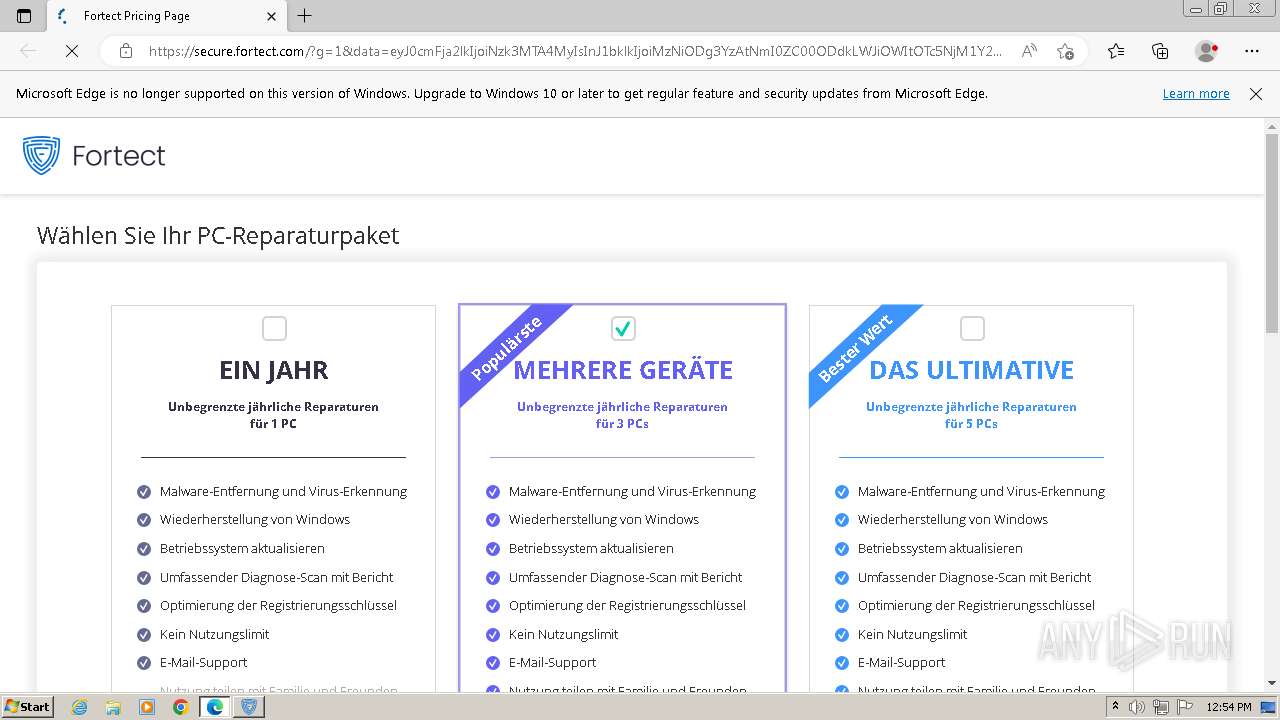Click Betriebssystem aktualisieren checkmark in DAS ULTIMATIVE
The image size is (1280, 720).
pos(841,549)
